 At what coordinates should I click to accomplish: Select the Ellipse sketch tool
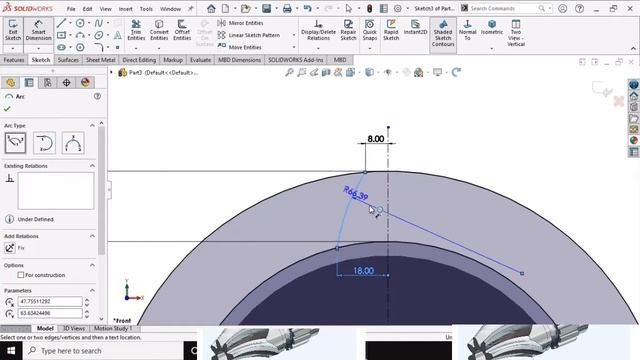click(99, 35)
